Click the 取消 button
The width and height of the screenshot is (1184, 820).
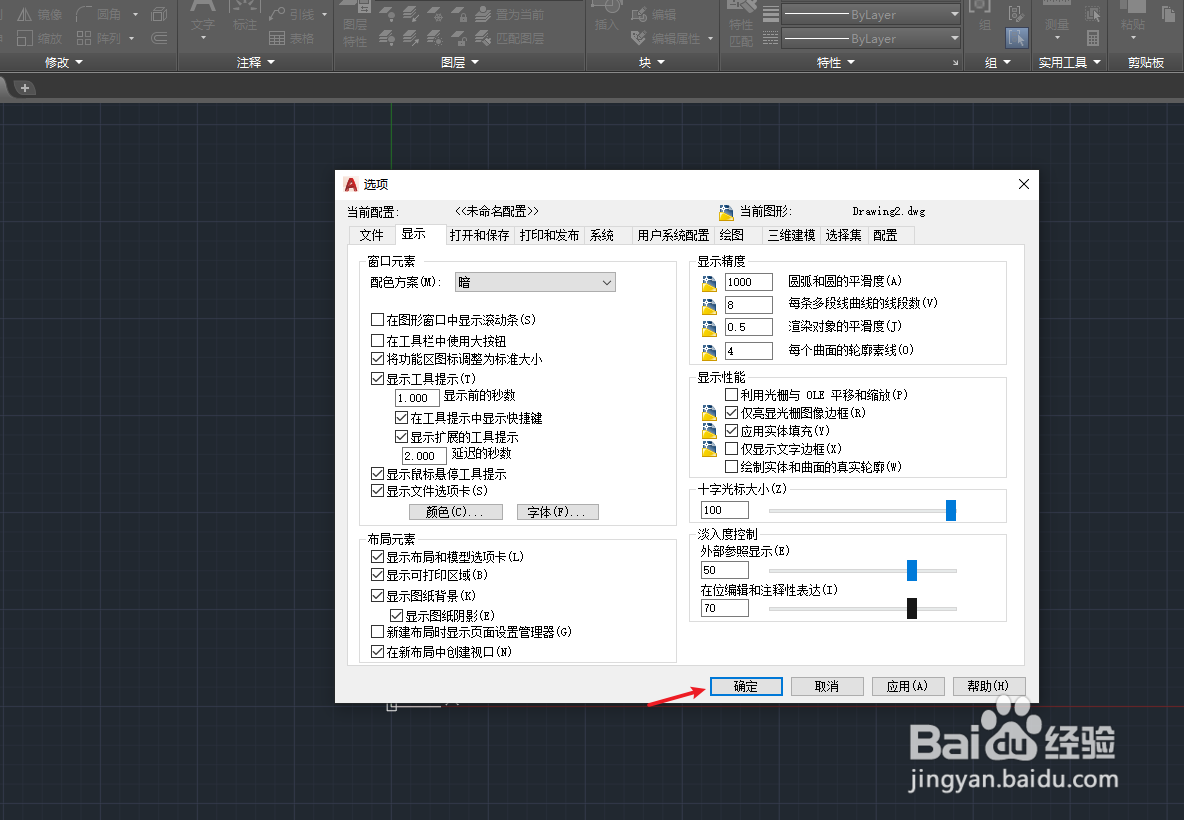pos(827,686)
